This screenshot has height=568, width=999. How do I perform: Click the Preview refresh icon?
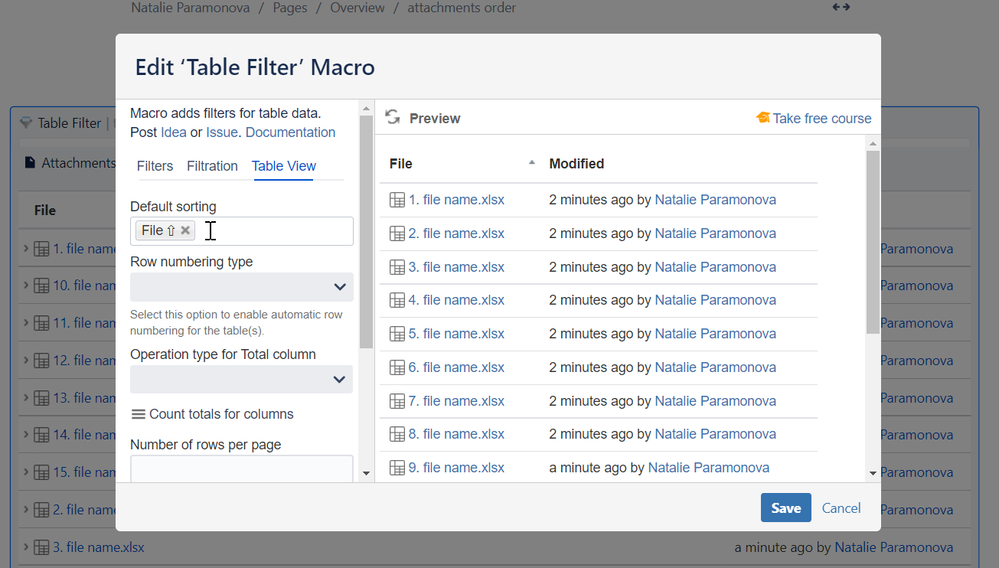tap(392, 117)
